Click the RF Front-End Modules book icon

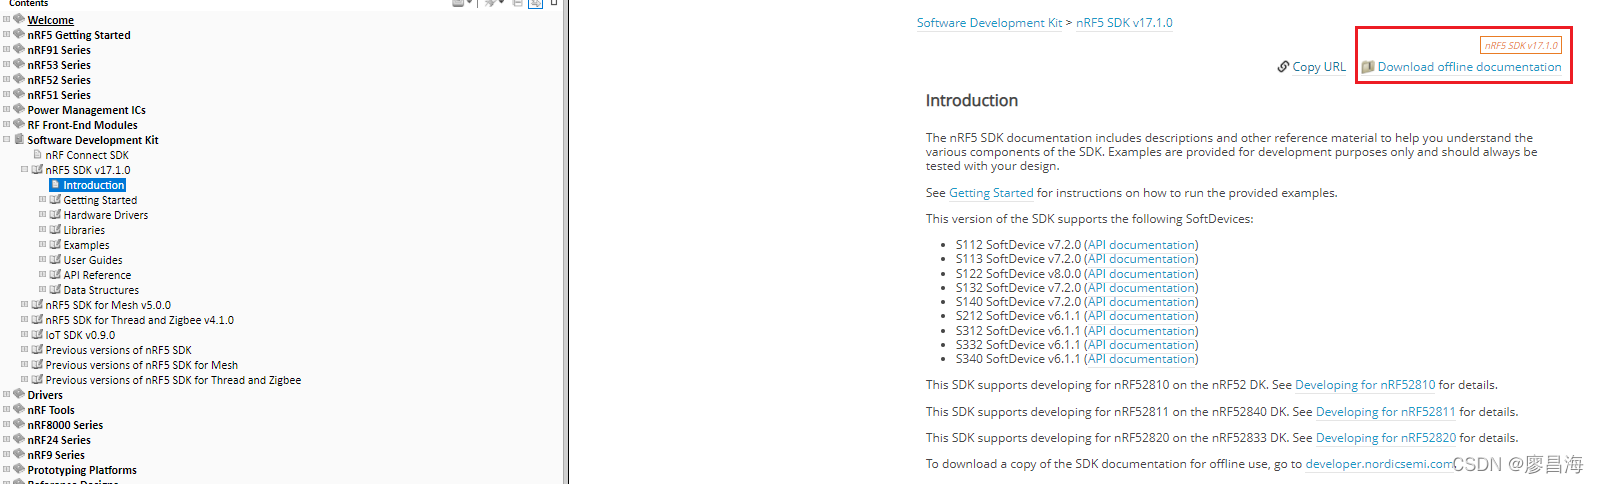click(x=19, y=124)
